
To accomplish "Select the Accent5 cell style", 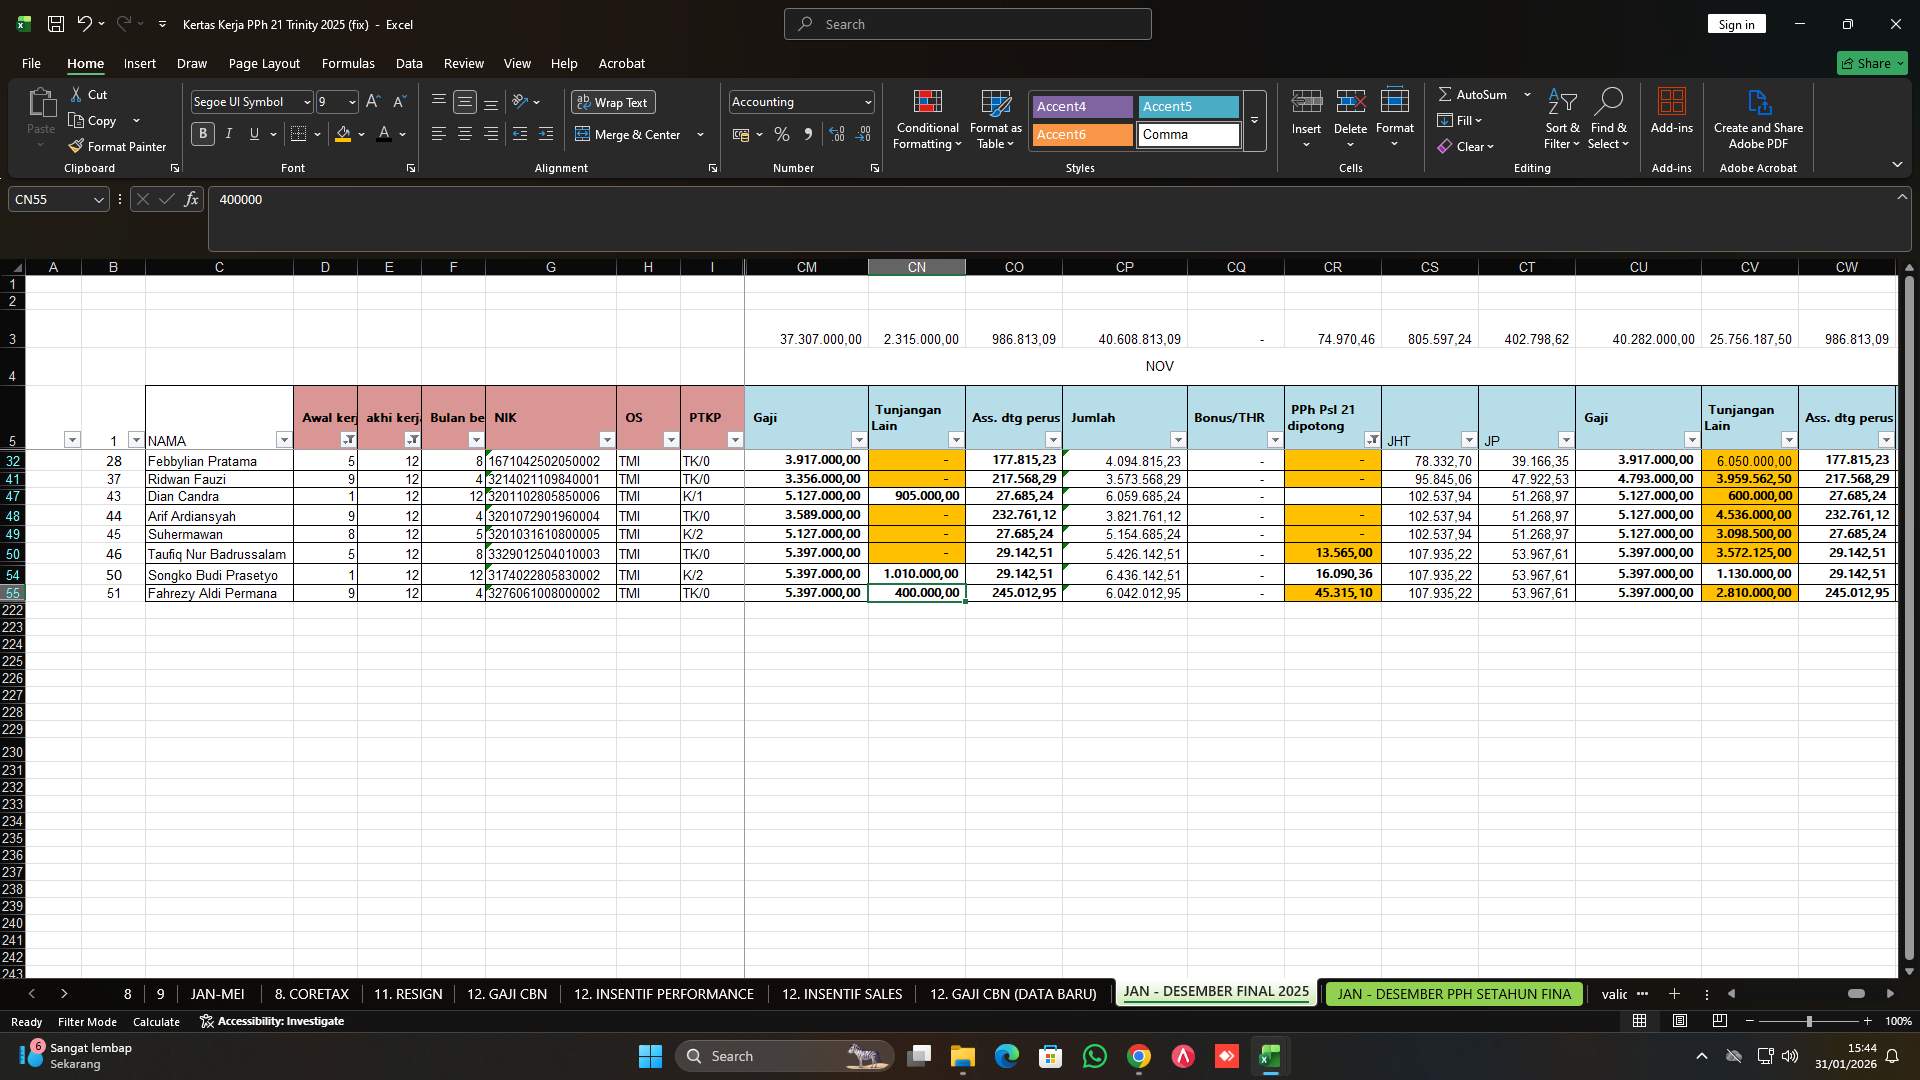I will click(1188, 106).
